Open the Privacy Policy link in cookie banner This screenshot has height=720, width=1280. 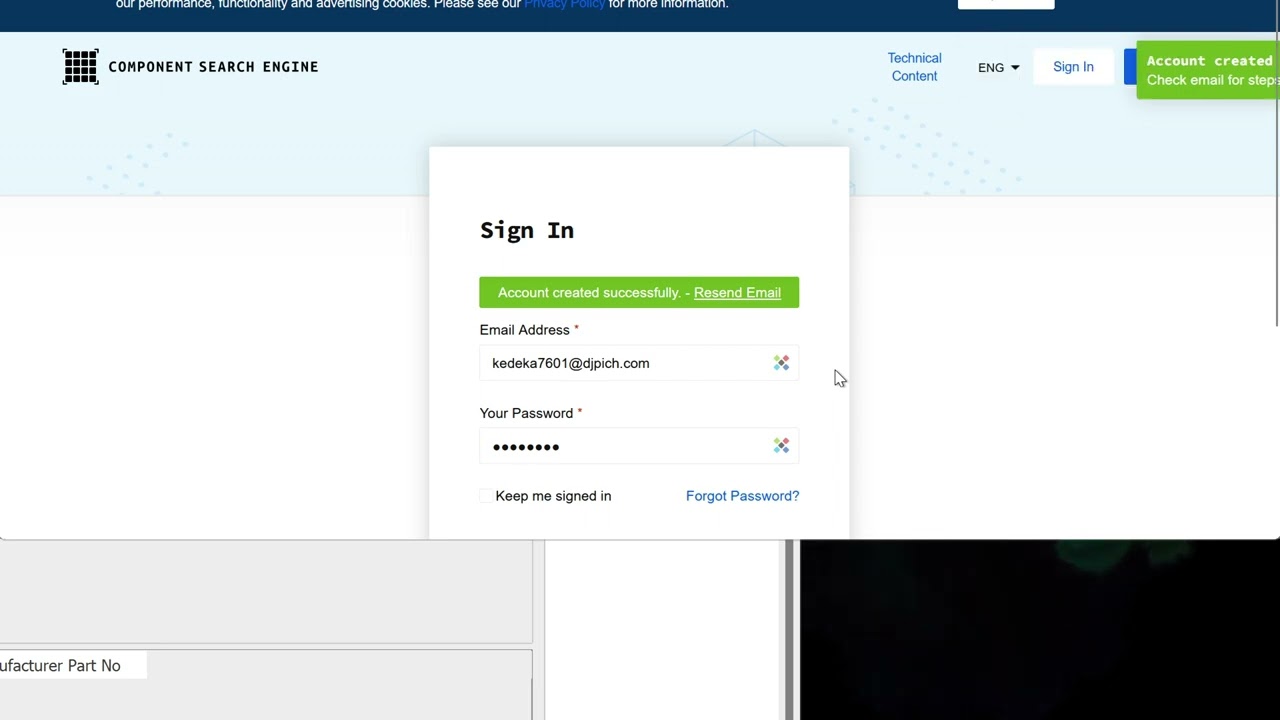coord(564,4)
